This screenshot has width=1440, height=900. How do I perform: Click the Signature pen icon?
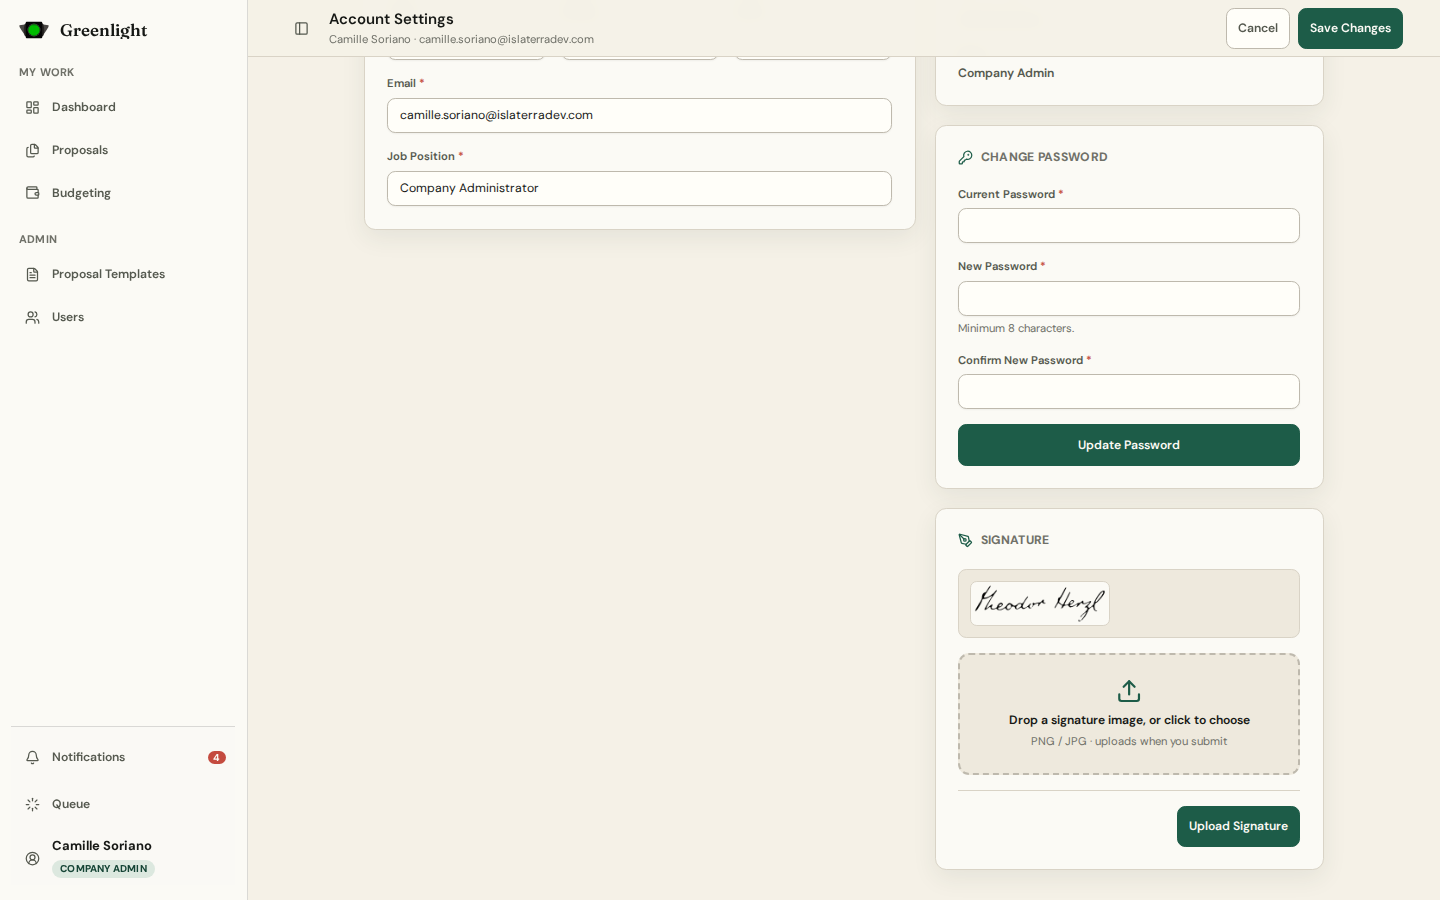(965, 540)
